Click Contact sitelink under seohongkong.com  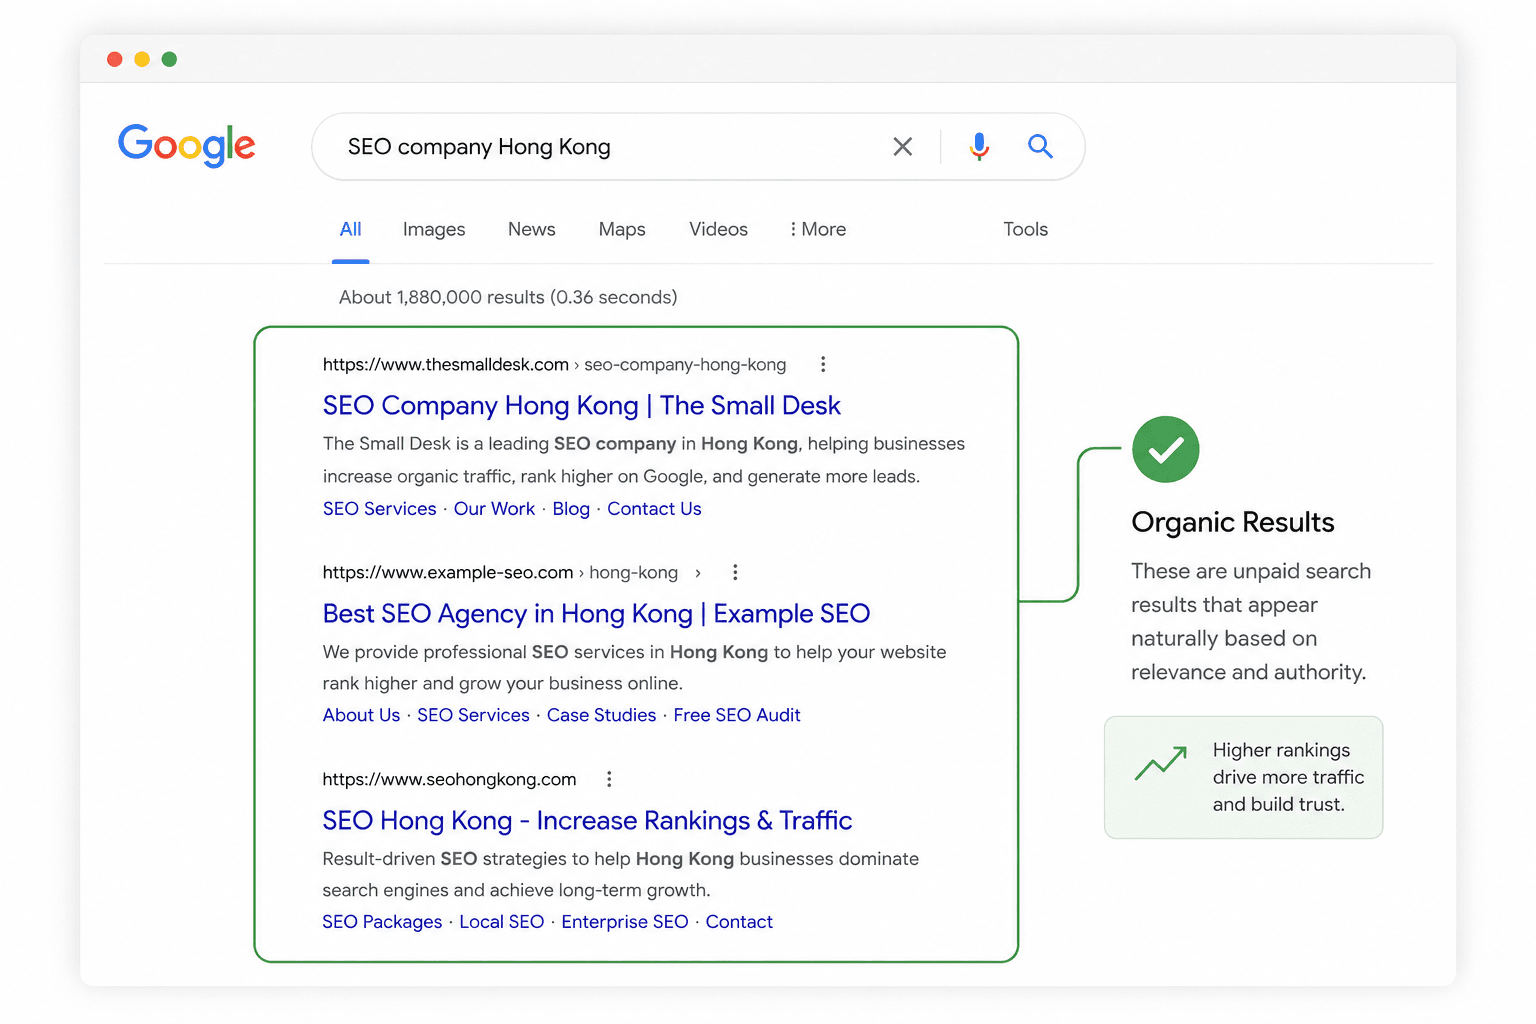pyautogui.click(x=739, y=922)
